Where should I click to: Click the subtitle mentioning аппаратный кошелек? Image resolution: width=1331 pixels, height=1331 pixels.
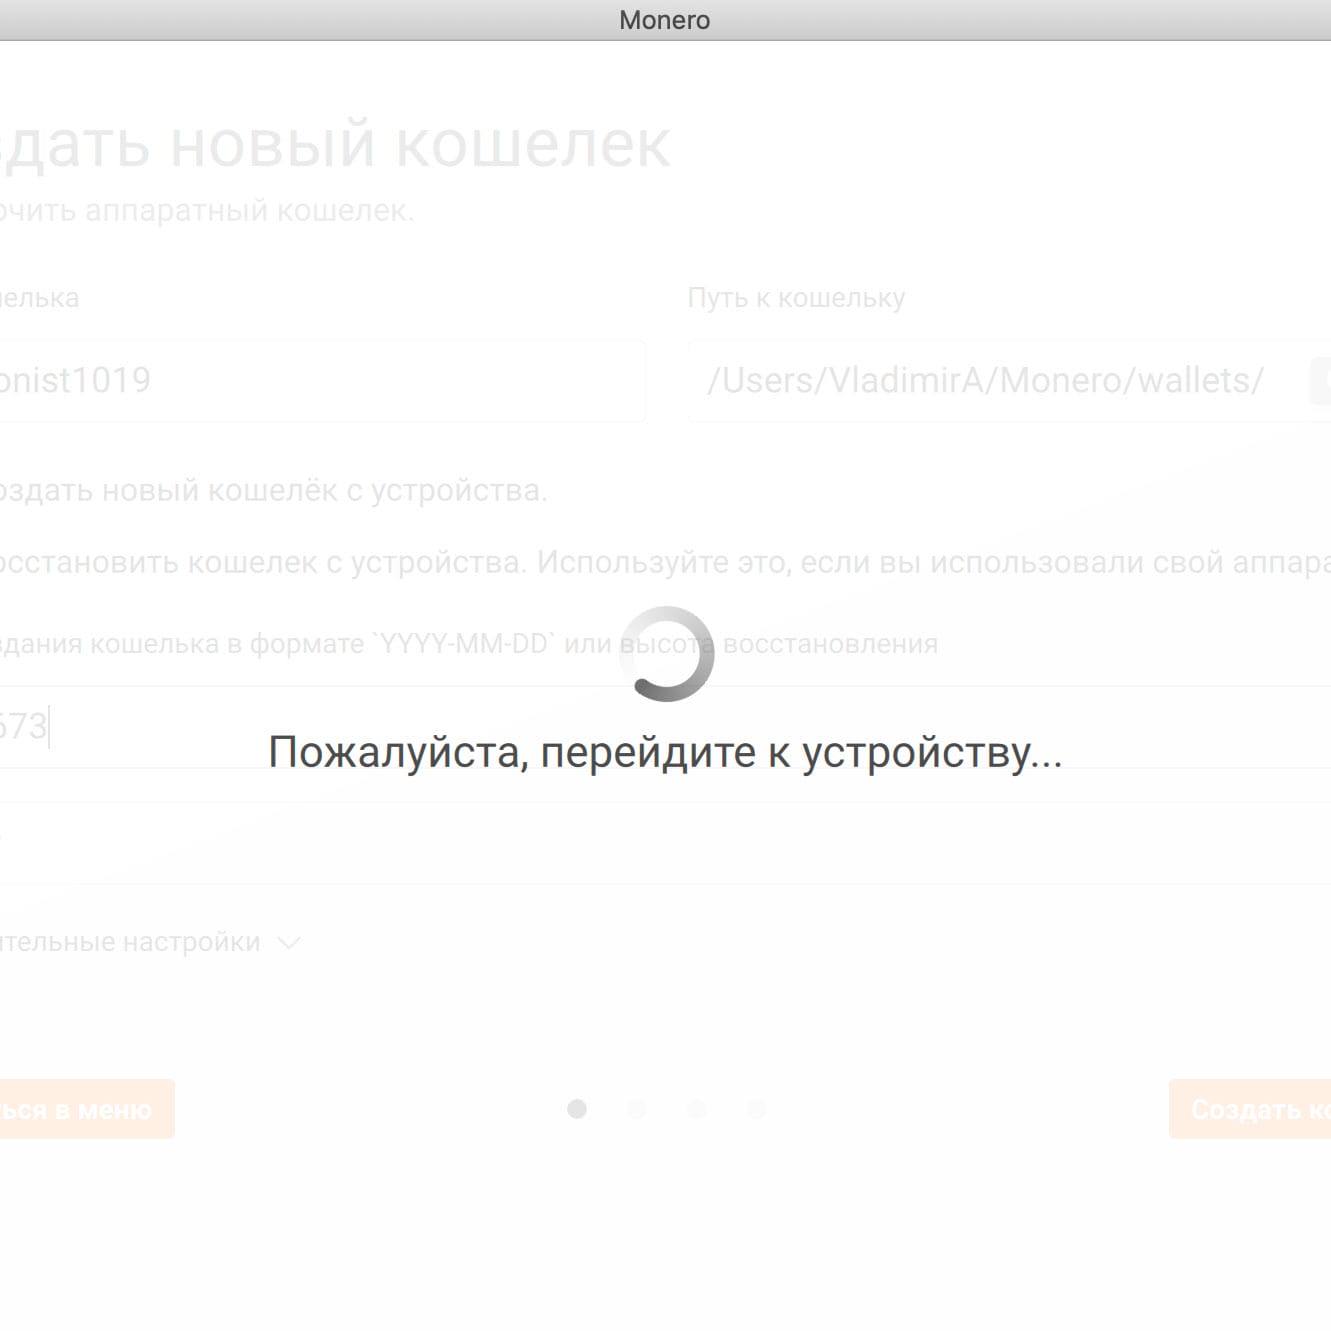207,211
